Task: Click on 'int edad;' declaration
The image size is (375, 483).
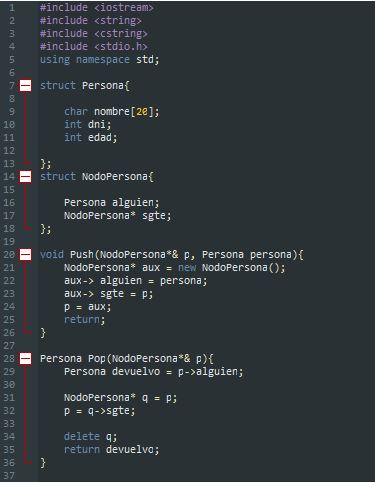Action: click(90, 138)
